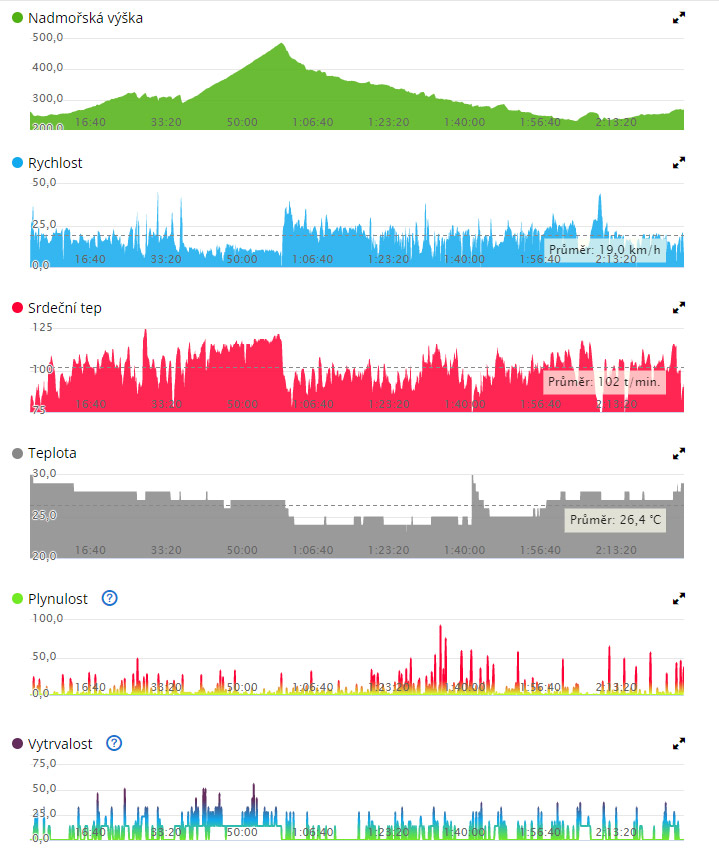Screen dimensions: 719x863
Task: Select the purple Vytrvalost color dot
Action: pyautogui.click(x=17, y=743)
